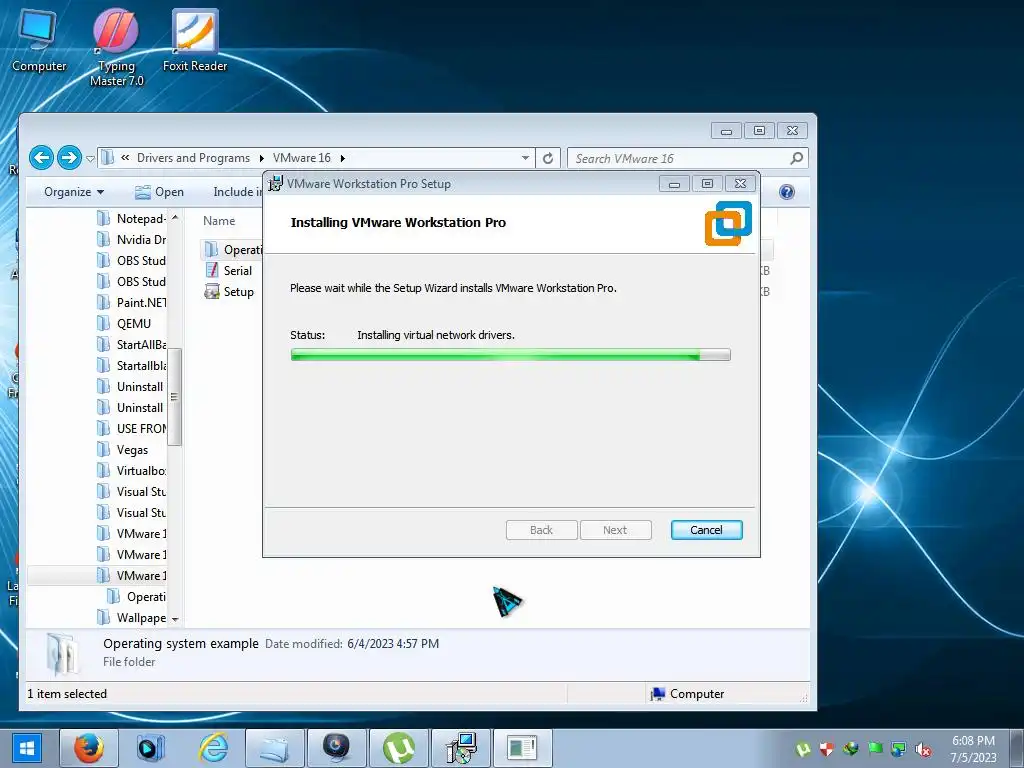Open the Organize menu
The image size is (1024, 768).
pyautogui.click(x=74, y=192)
